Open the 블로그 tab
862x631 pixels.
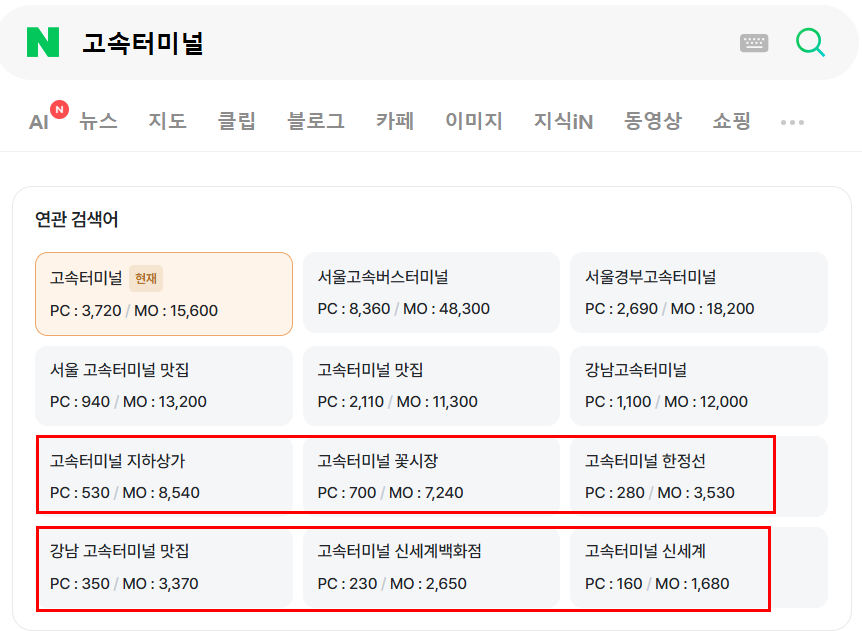[x=316, y=121]
